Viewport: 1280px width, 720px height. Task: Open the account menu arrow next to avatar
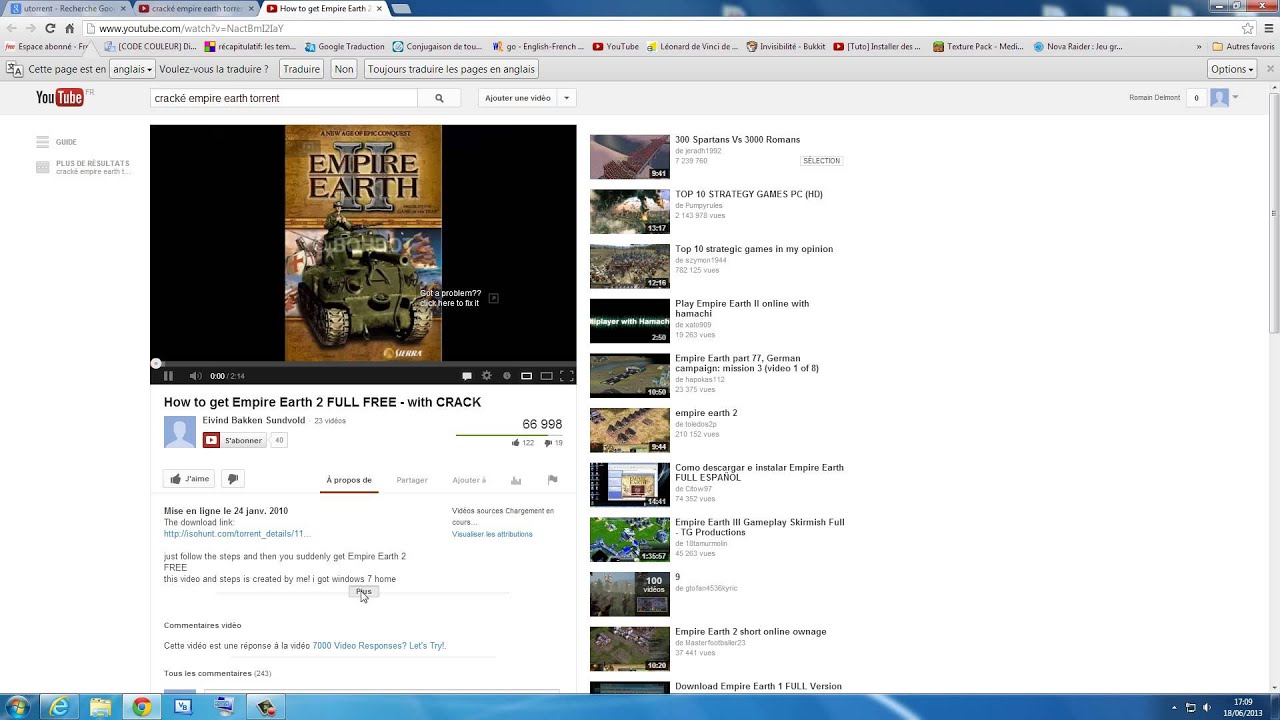1236,97
